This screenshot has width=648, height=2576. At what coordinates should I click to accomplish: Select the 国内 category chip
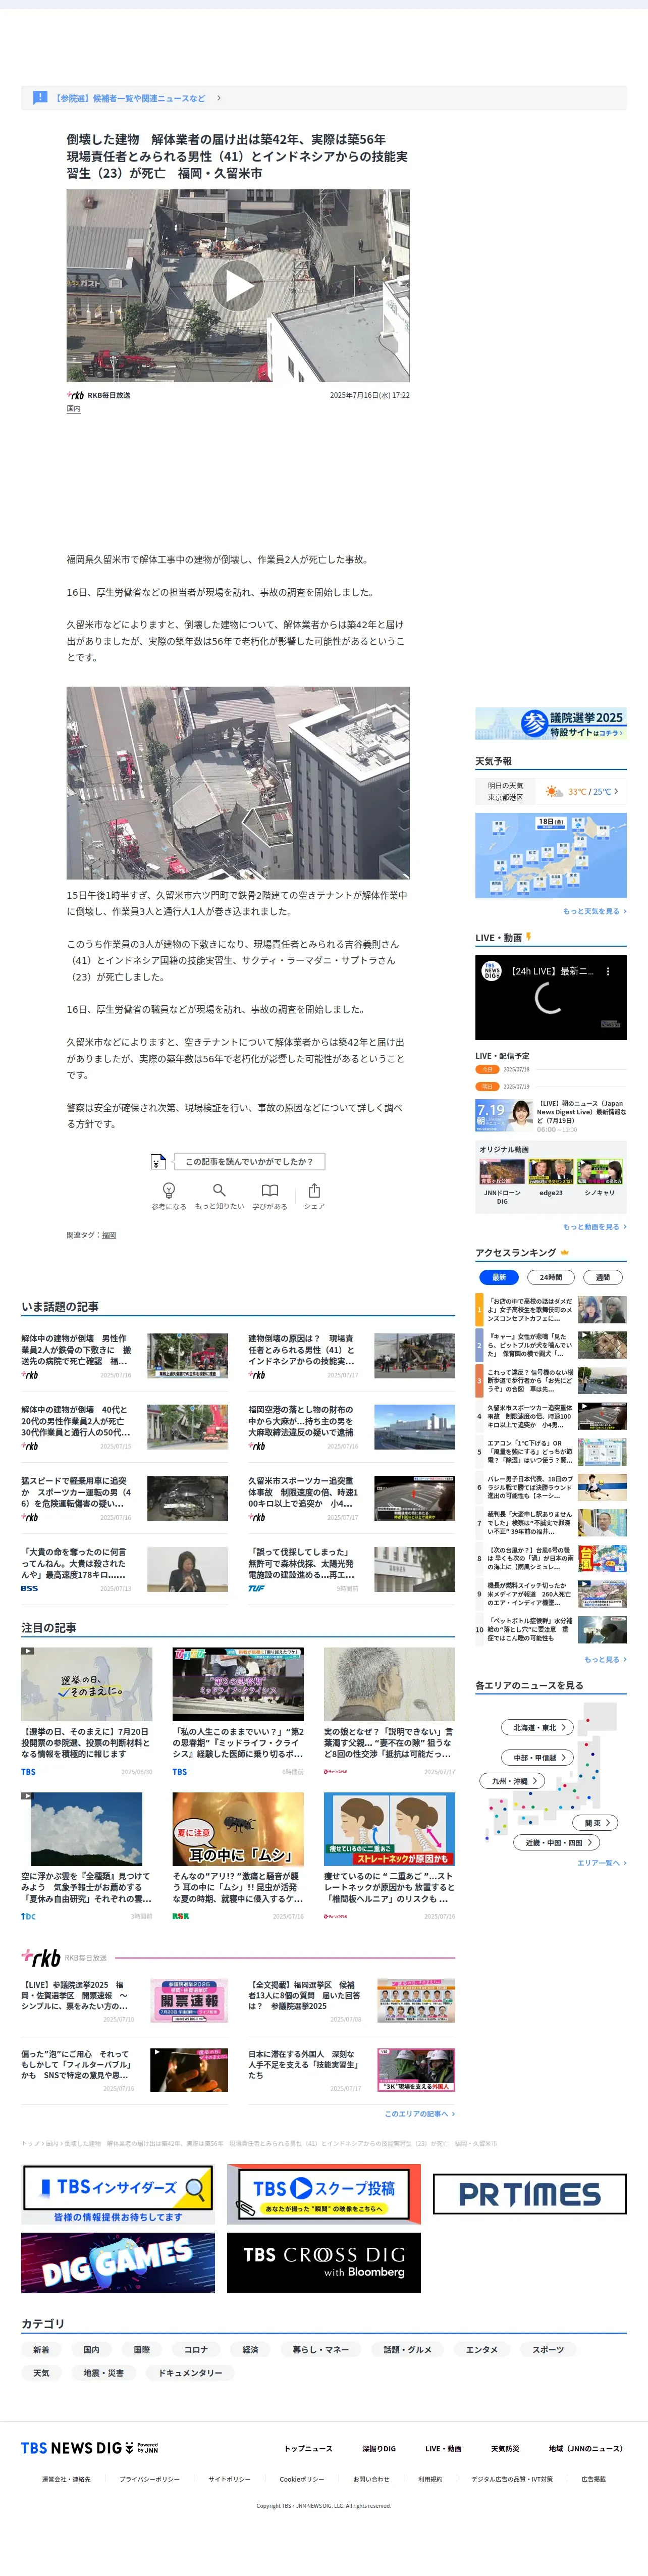pos(91,2350)
